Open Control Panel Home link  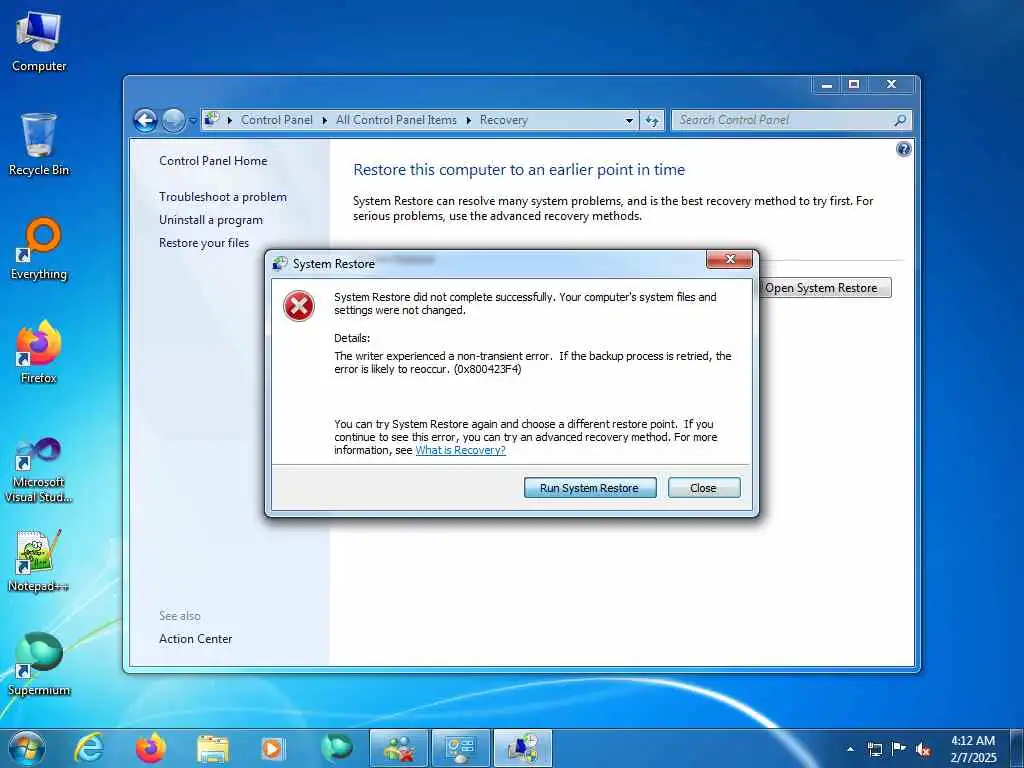pyautogui.click(x=213, y=161)
